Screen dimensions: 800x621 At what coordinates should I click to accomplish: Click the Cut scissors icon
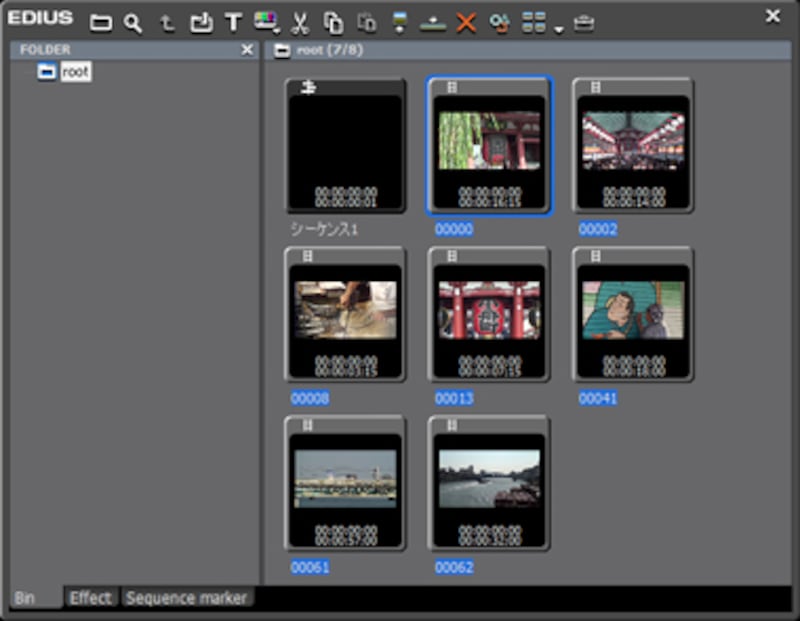[x=300, y=22]
